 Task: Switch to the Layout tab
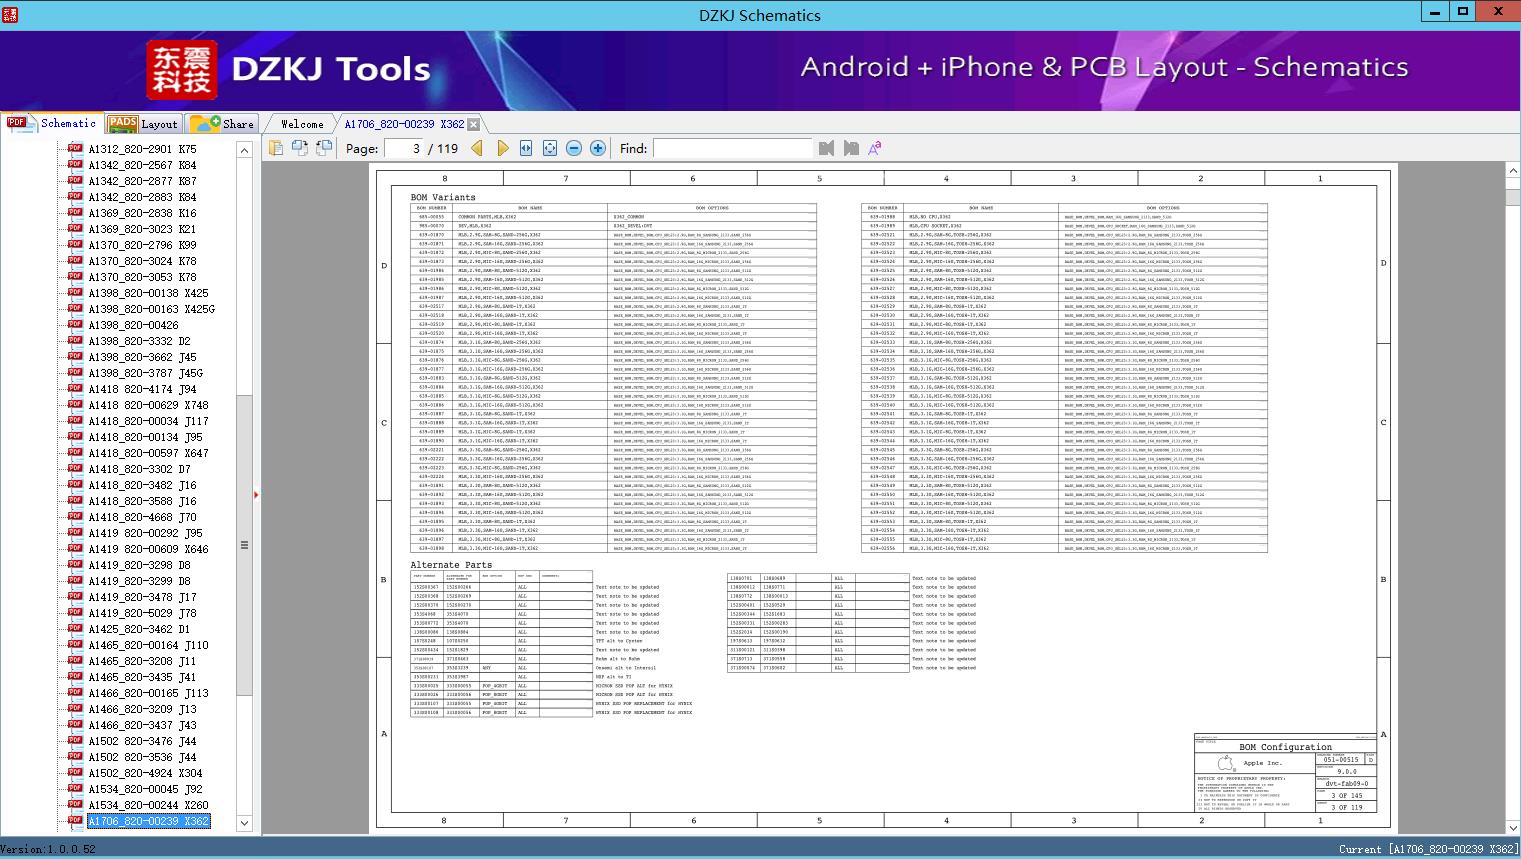click(143, 124)
